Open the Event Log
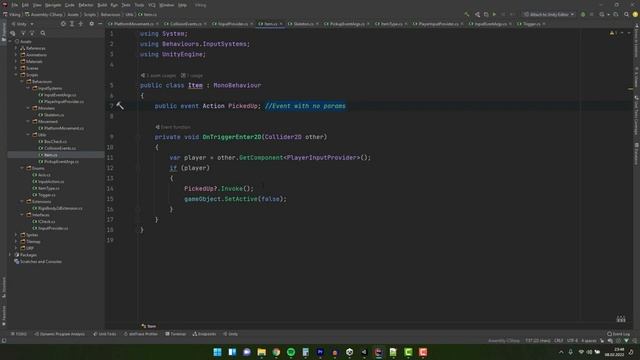This screenshot has height=360, width=640. [619, 334]
